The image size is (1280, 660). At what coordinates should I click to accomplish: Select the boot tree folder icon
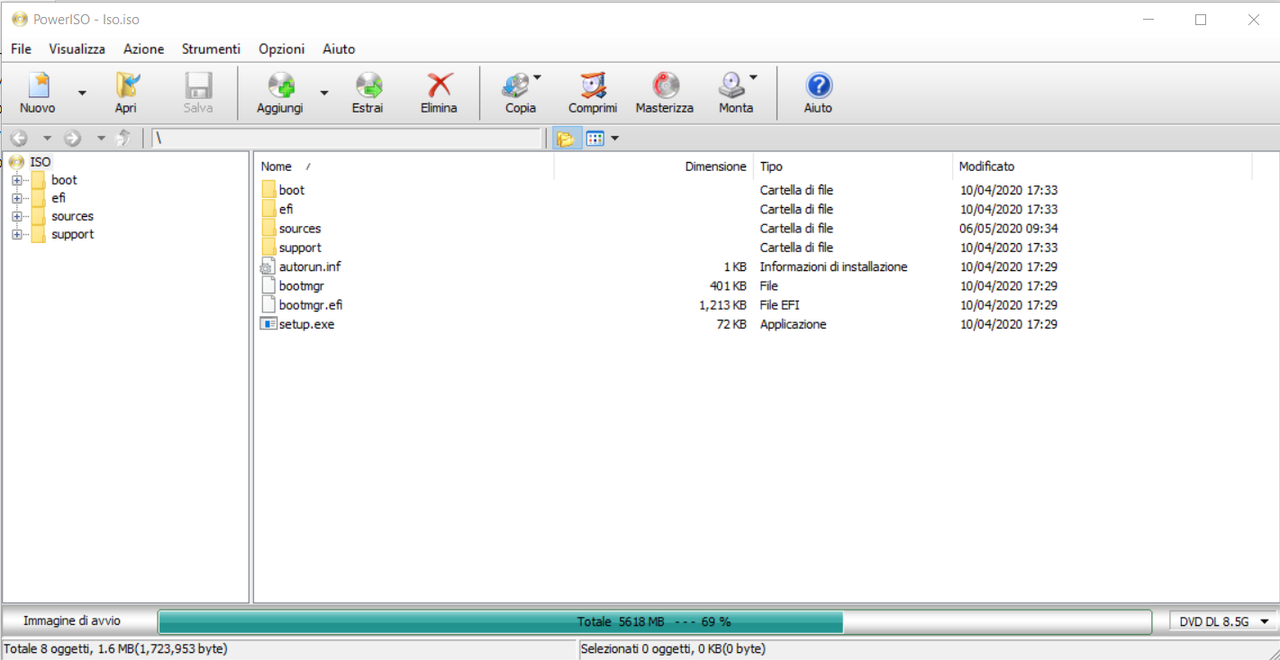(x=38, y=180)
